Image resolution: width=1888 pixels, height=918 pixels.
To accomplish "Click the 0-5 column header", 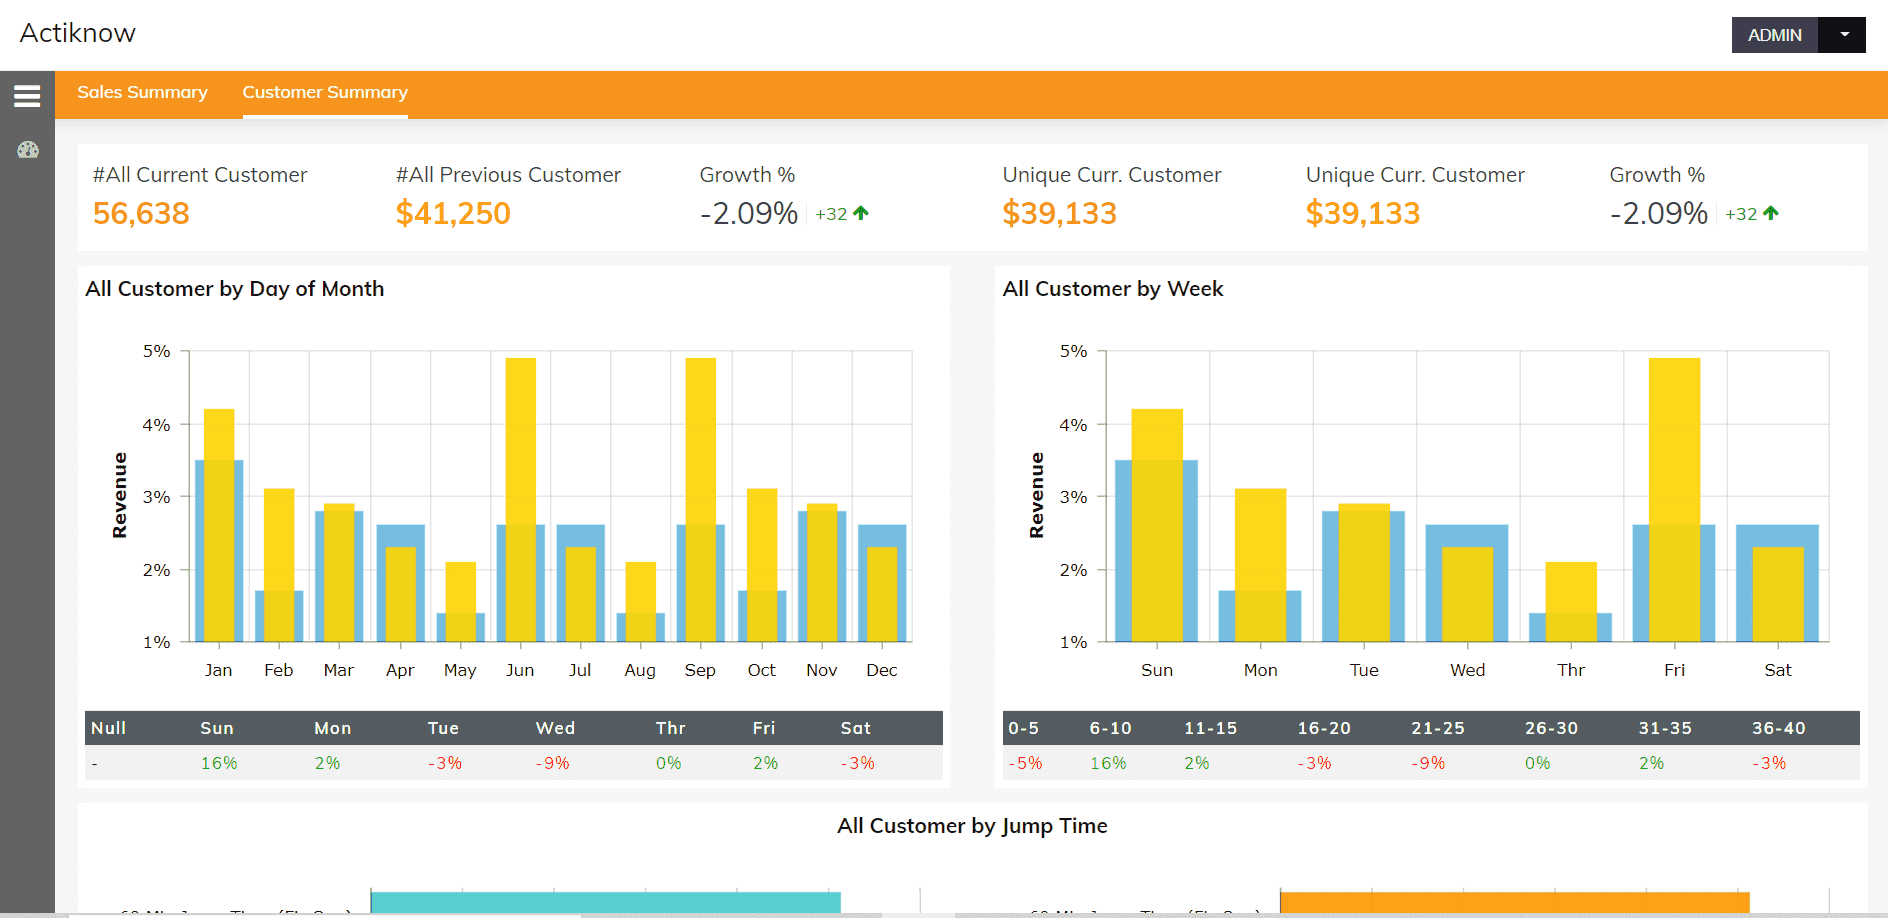I will coord(1024,728).
